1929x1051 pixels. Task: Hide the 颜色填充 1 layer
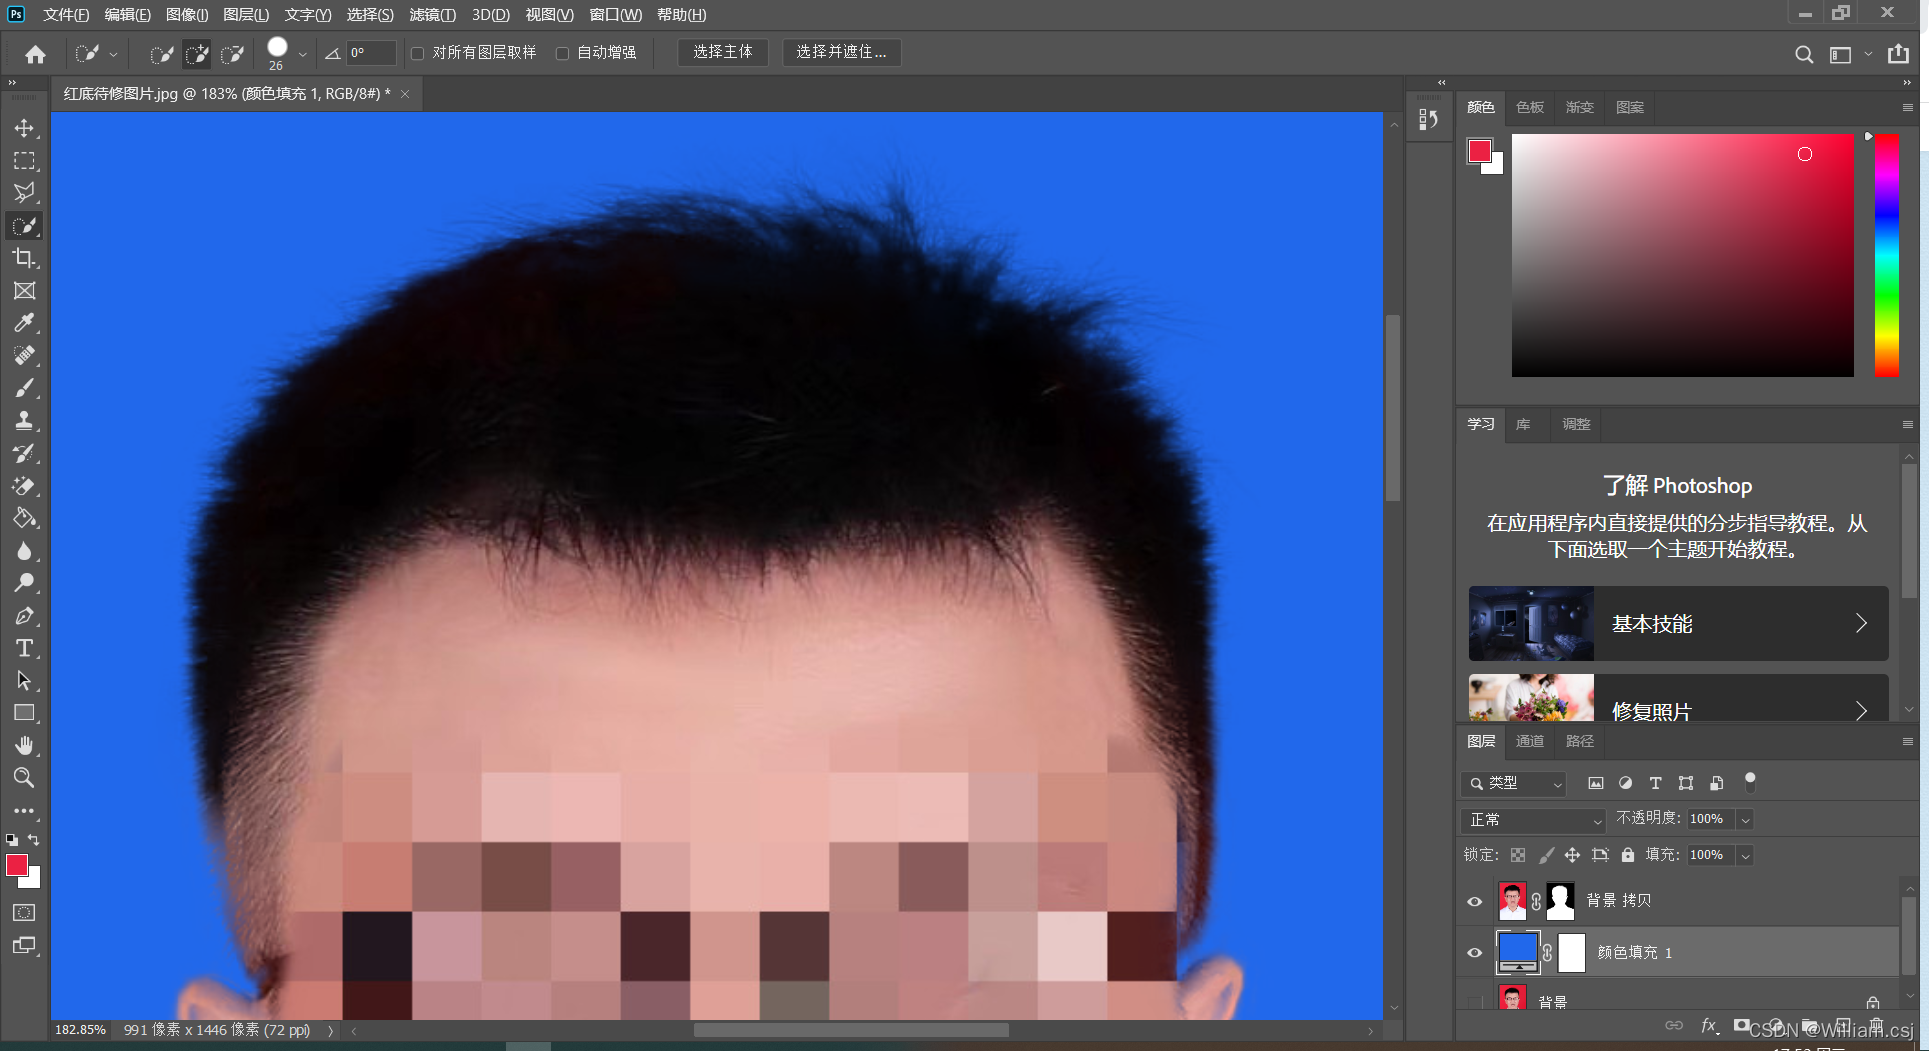1474,952
